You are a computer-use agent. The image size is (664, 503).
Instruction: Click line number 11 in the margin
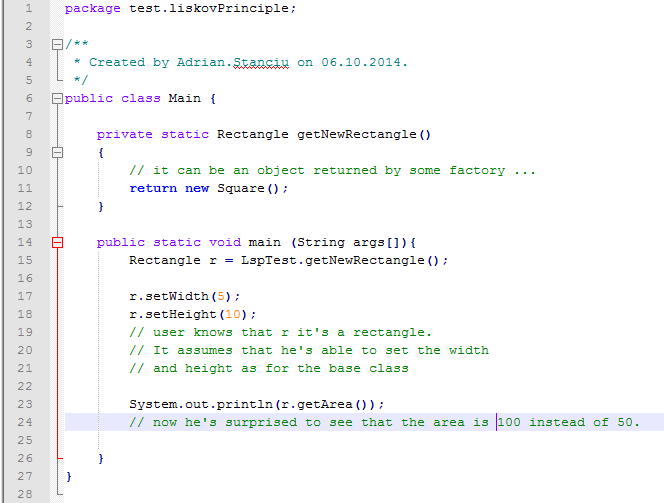(x=25, y=188)
